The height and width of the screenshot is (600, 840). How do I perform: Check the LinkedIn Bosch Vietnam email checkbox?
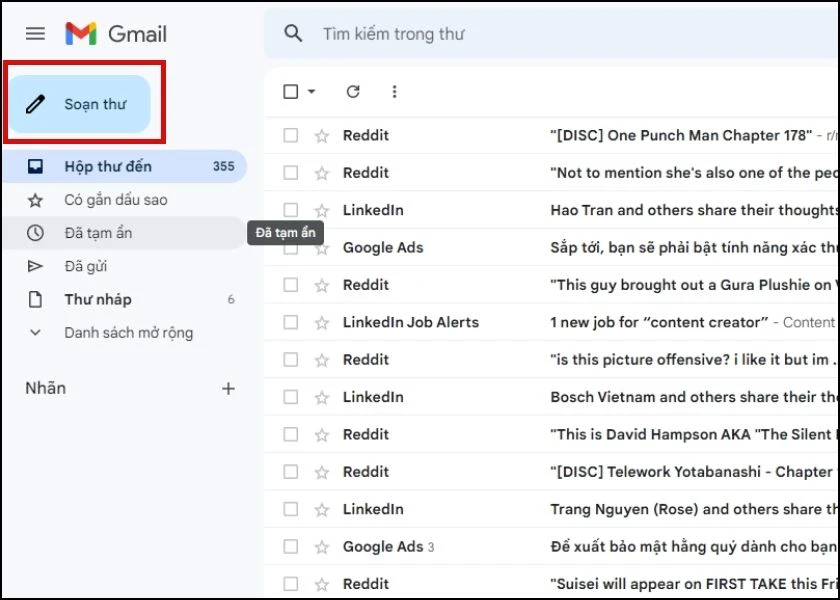point(290,397)
